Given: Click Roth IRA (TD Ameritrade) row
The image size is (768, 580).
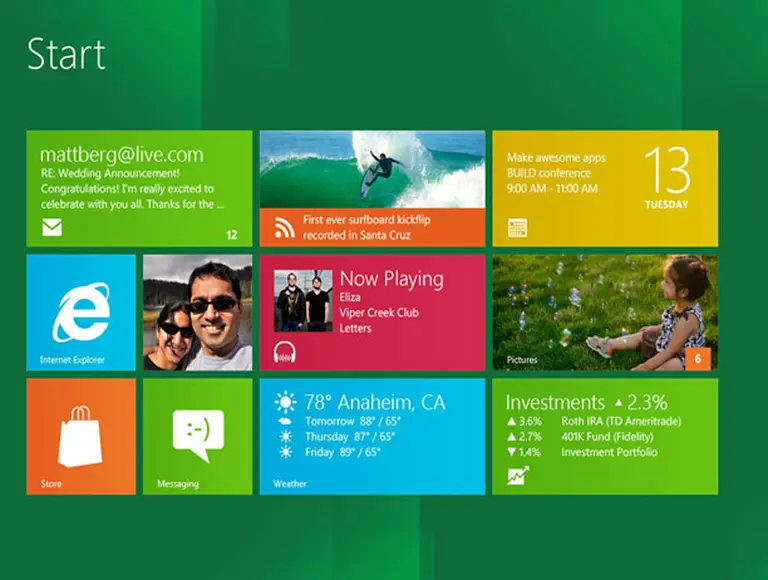Looking at the screenshot, I should coord(621,421).
